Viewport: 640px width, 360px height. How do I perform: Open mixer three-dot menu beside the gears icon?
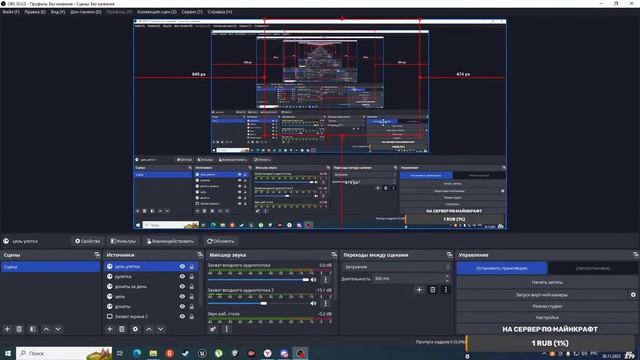227,329
